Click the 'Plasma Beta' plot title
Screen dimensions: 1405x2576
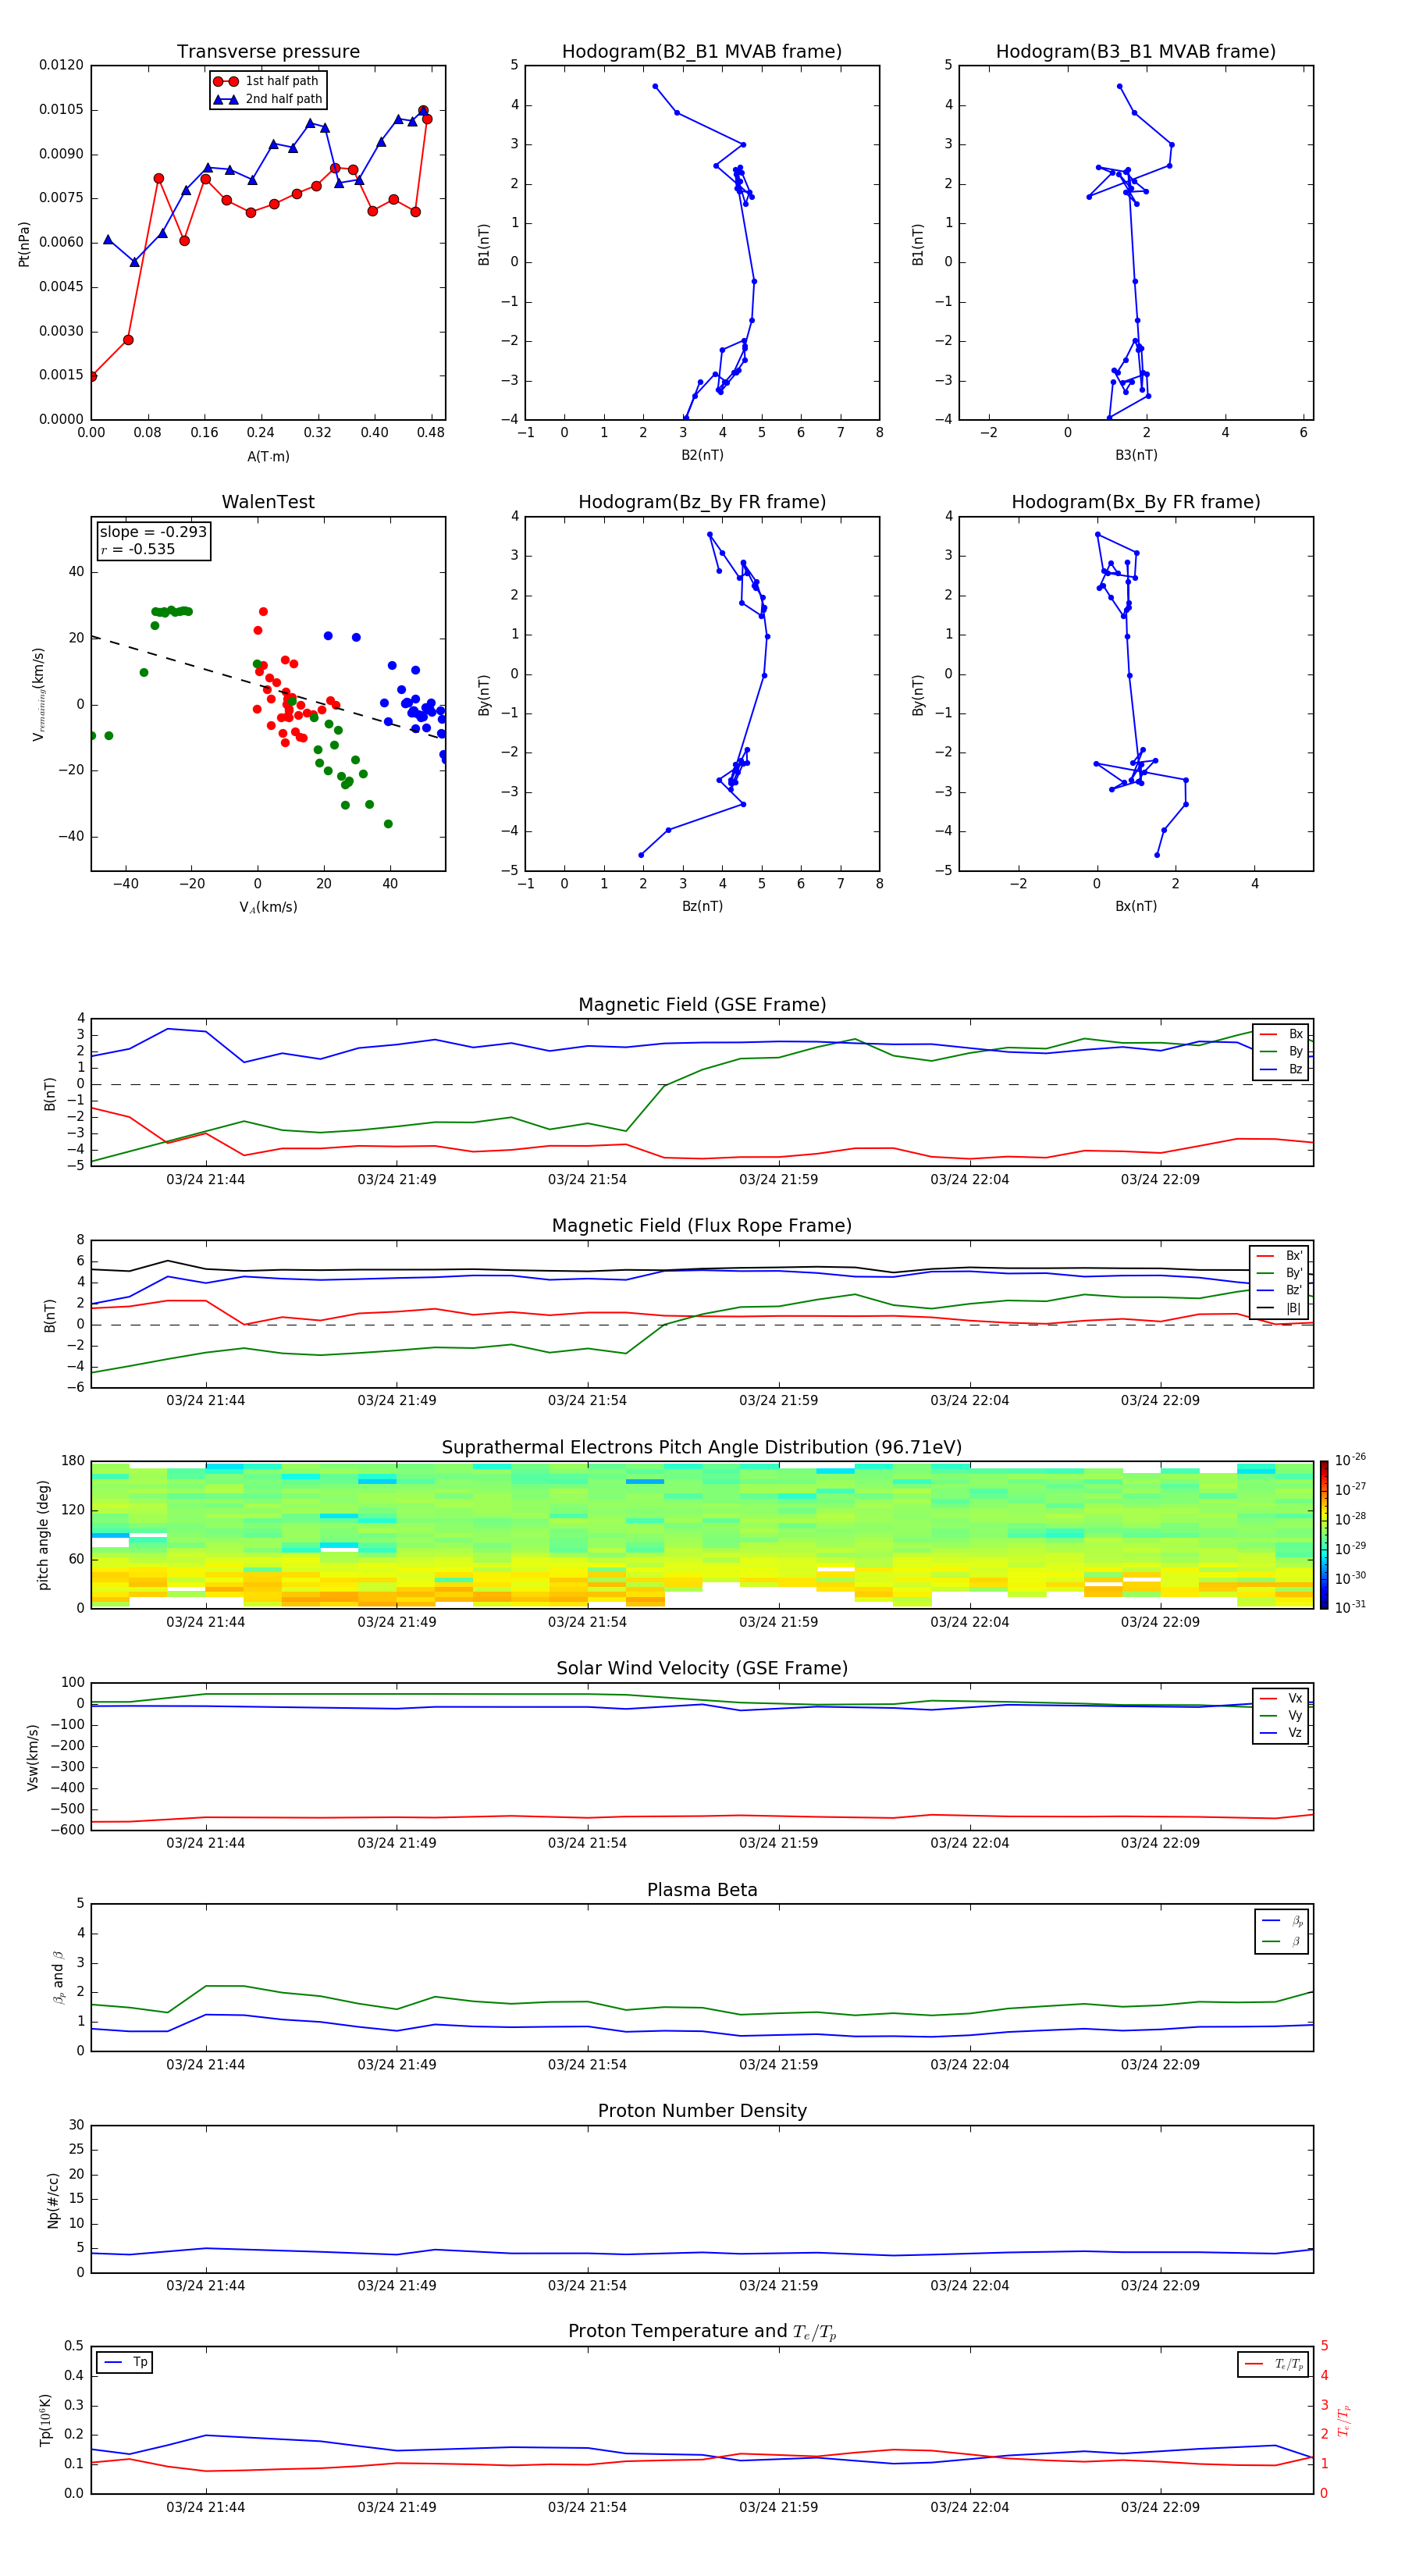[x=702, y=1891]
